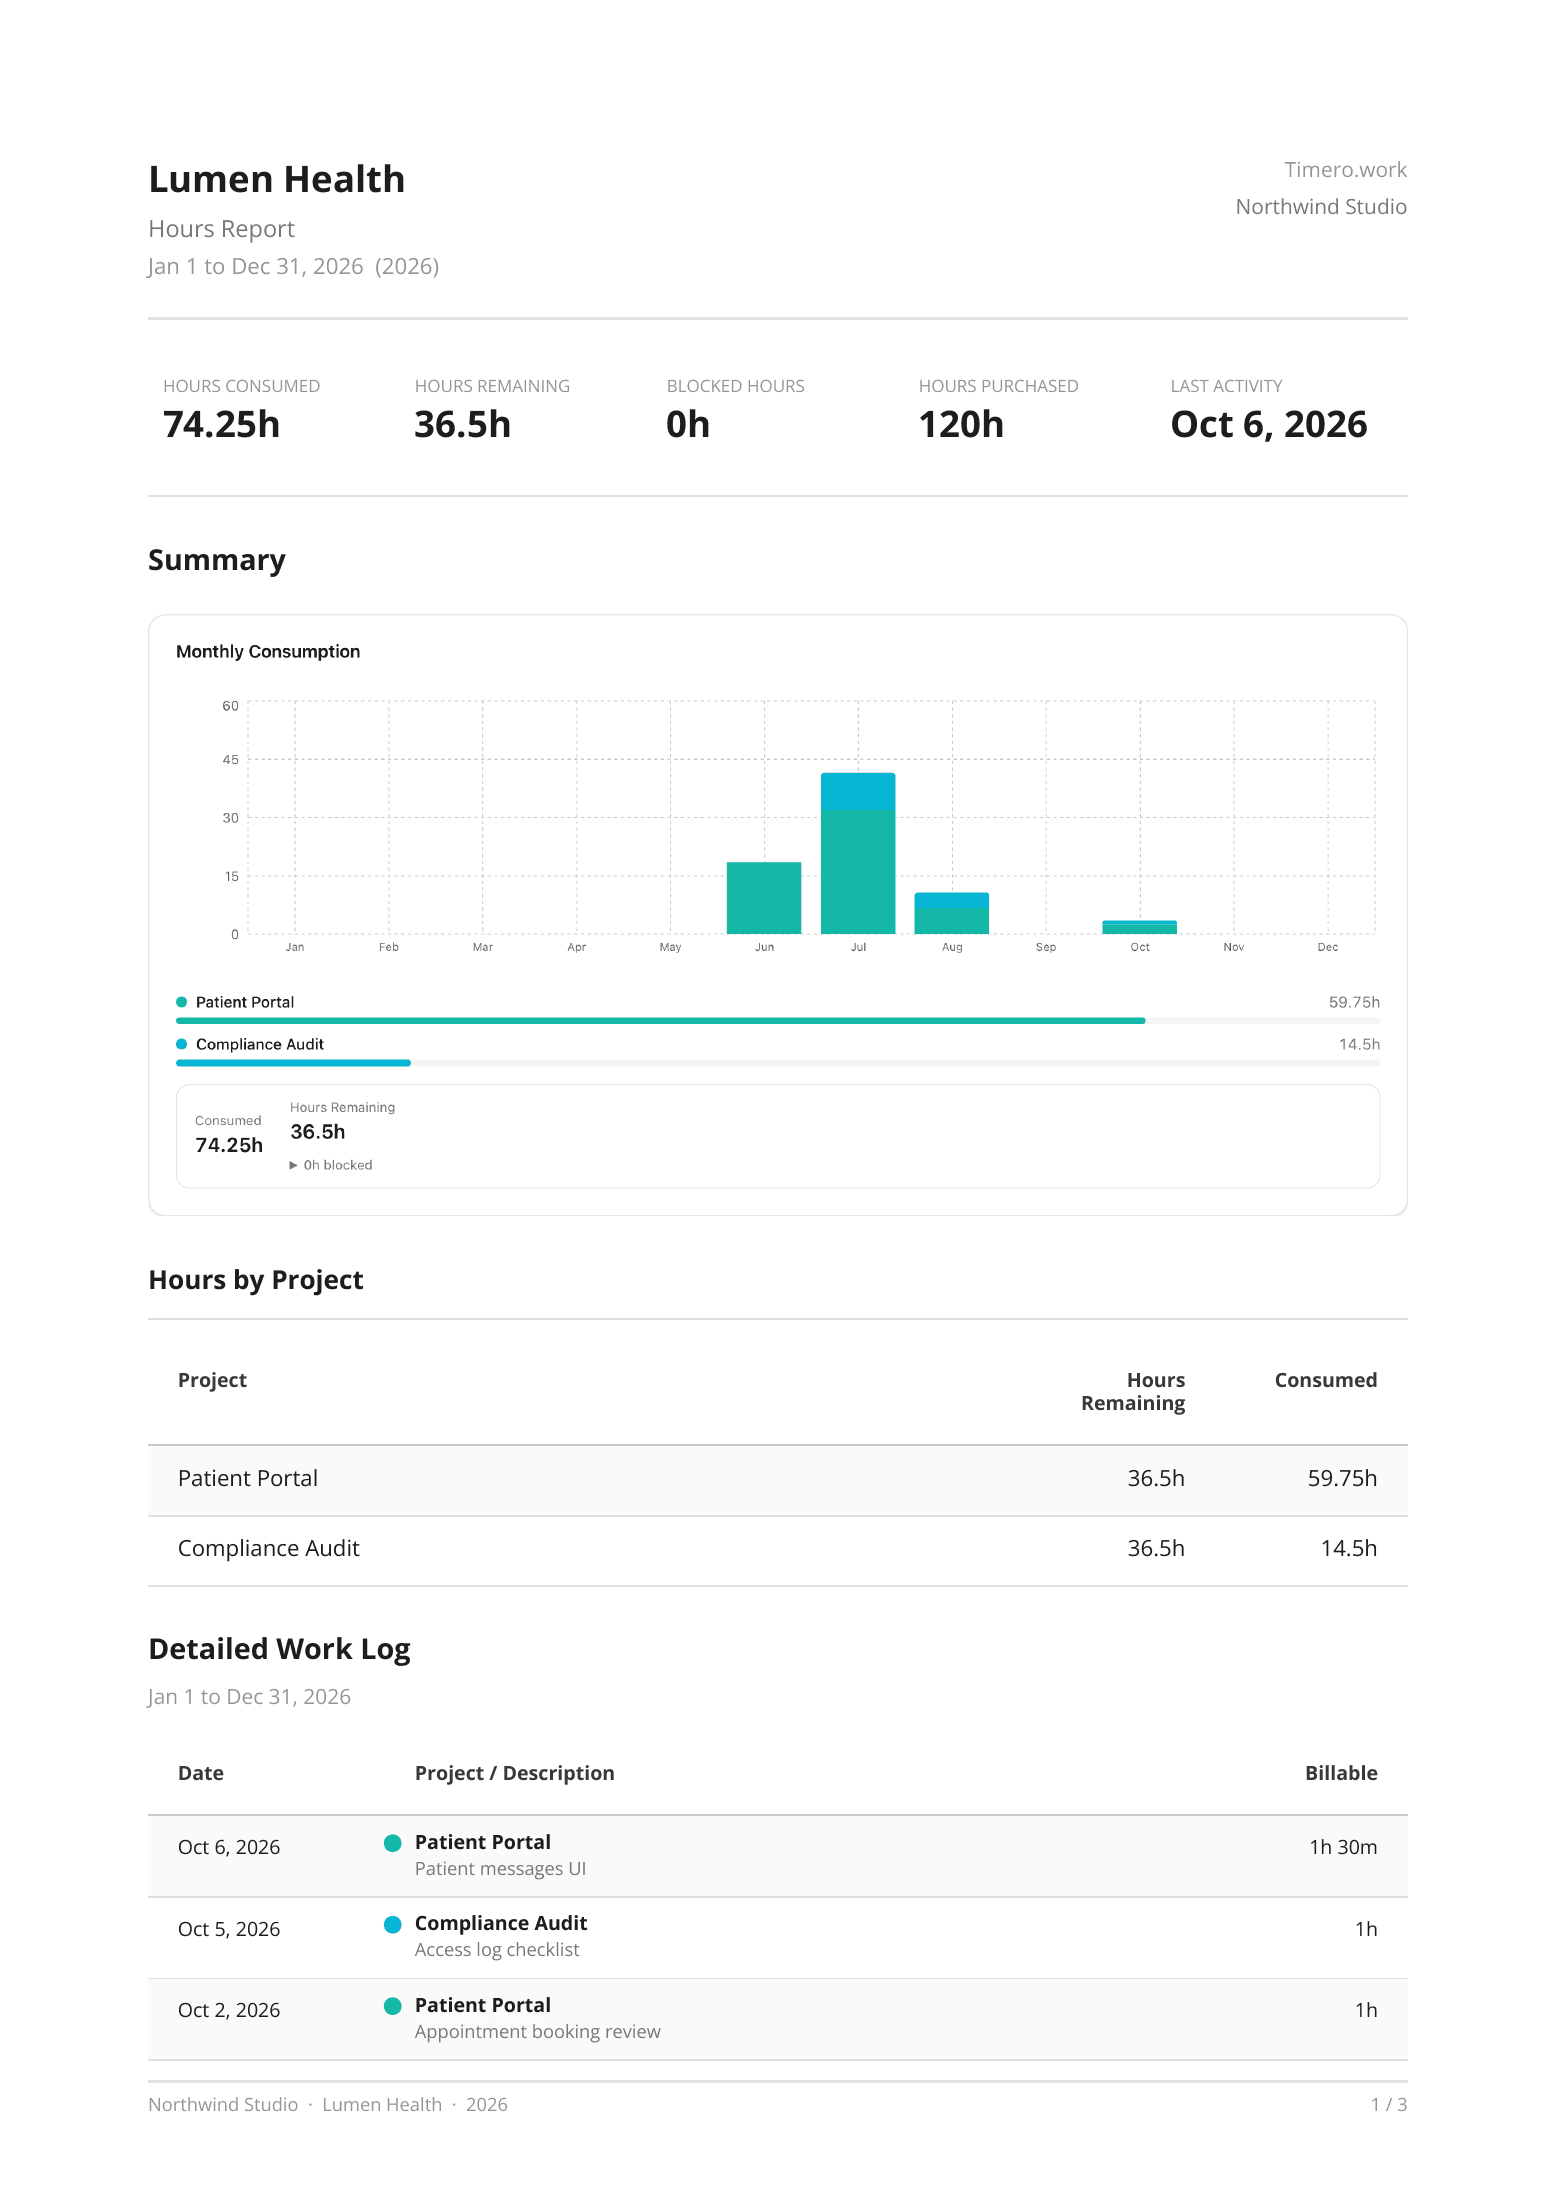Viewport: 1556px width, 2200px height.
Task: Click the Oct bar in the Monthly Consumption chart
Action: click(x=1140, y=927)
